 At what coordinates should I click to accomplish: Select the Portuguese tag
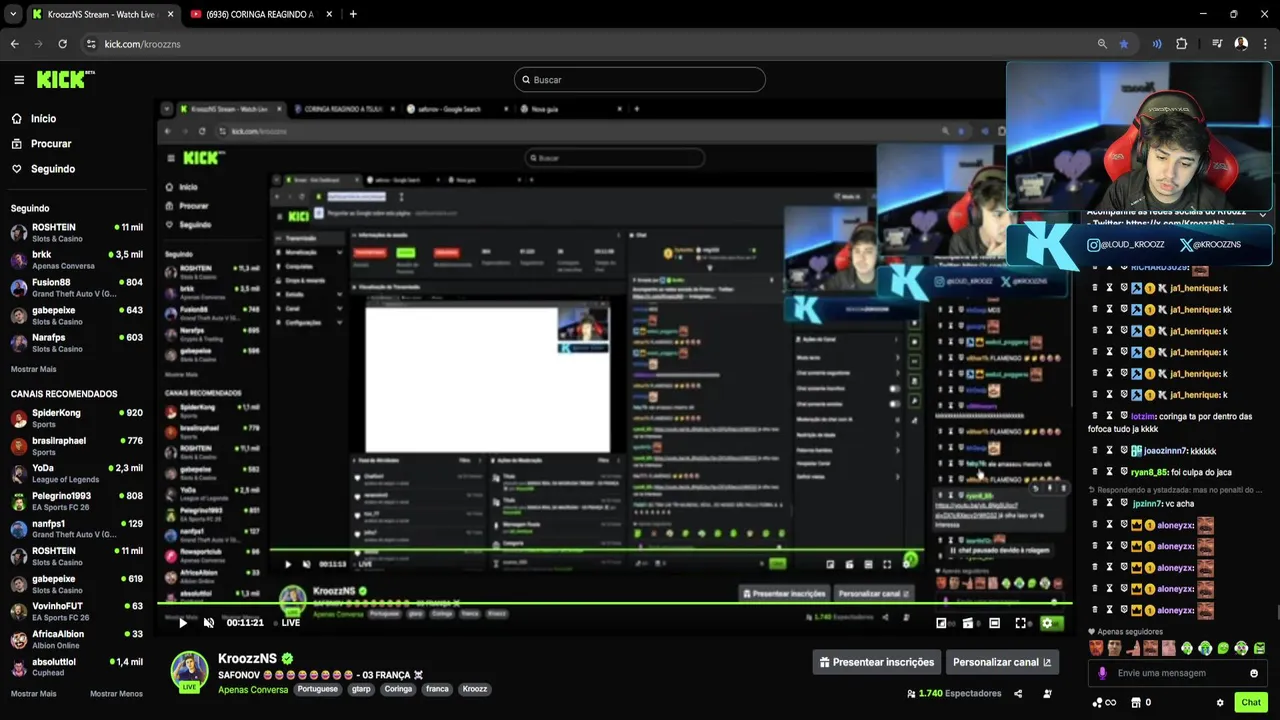pos(317,689)
